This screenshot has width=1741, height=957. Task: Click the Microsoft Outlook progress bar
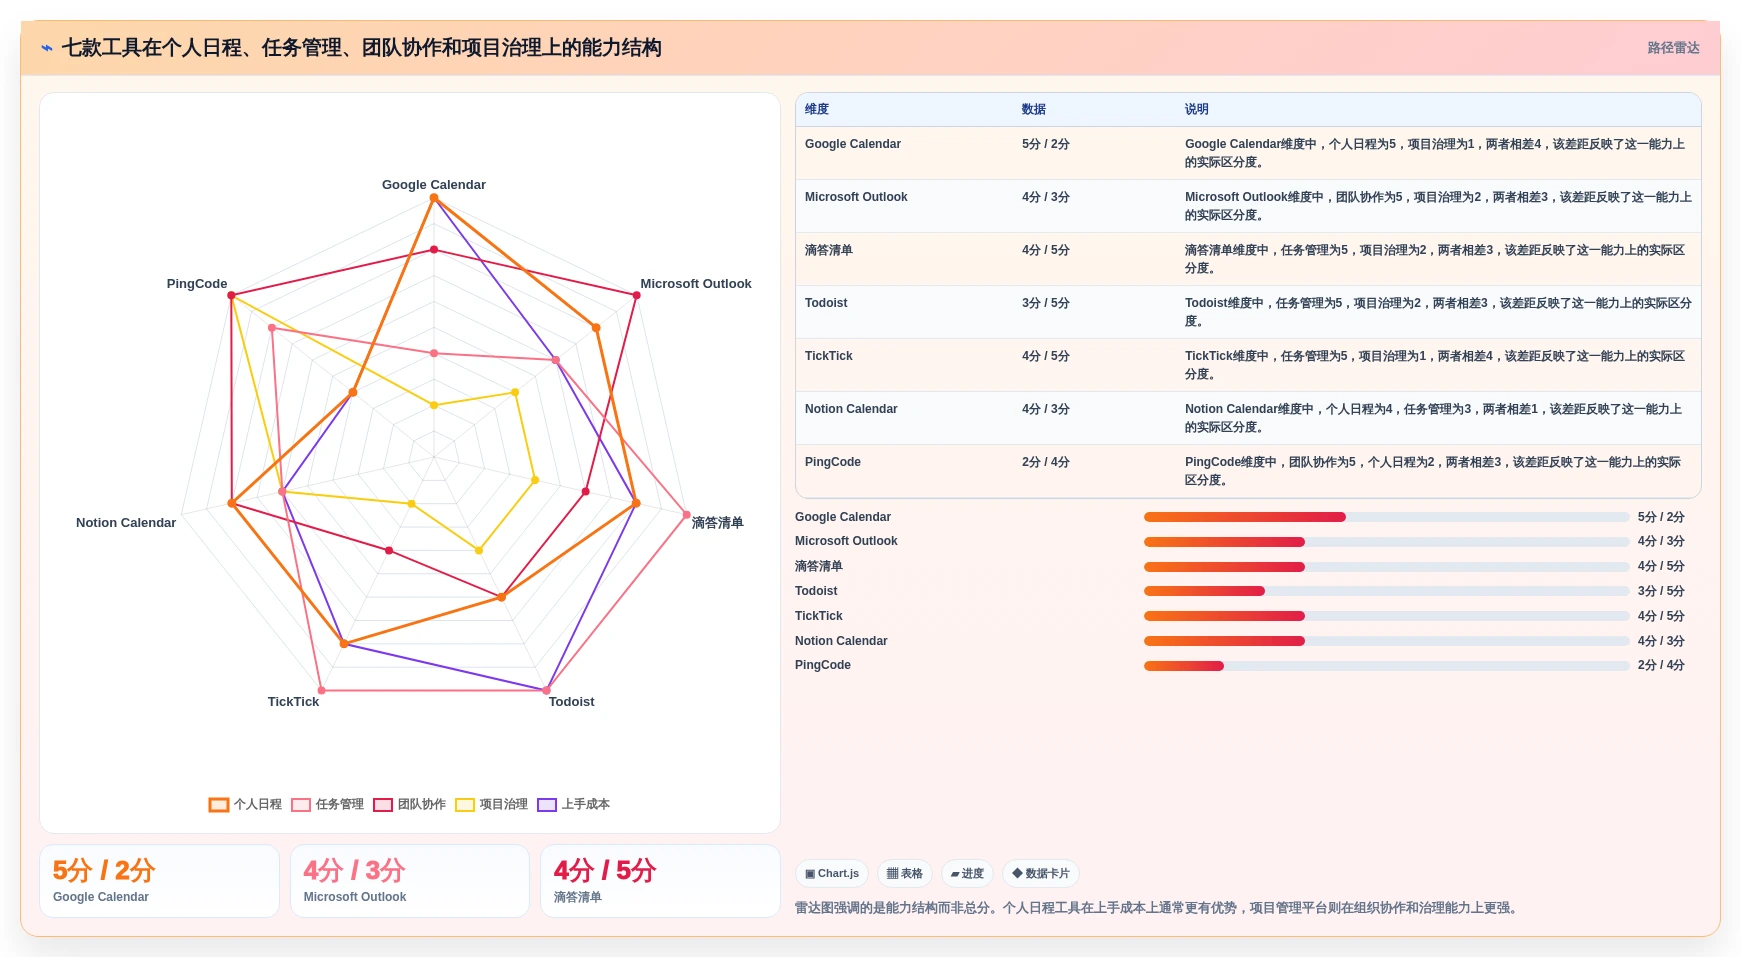1386,542
